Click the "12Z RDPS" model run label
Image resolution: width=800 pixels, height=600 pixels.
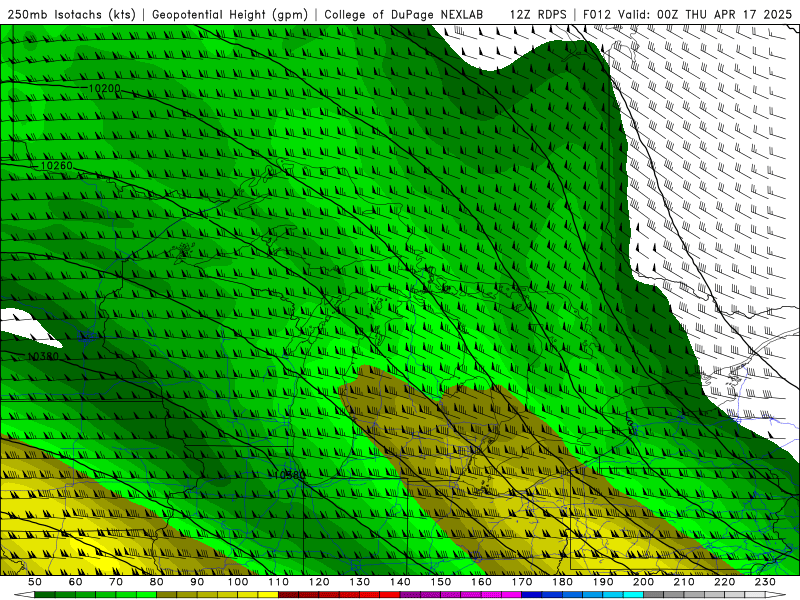click(x=538, y=15)
